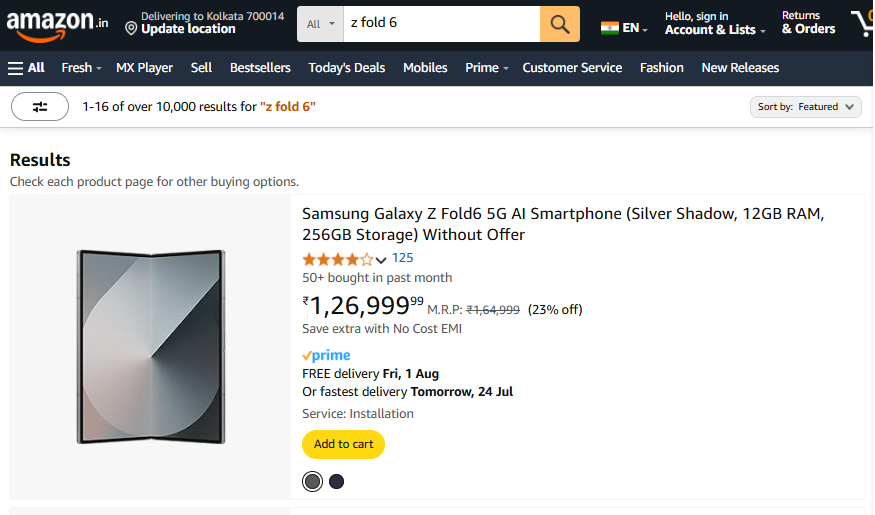
Task: Open the hamburger All menu
Action: click(x=26, y=68)
